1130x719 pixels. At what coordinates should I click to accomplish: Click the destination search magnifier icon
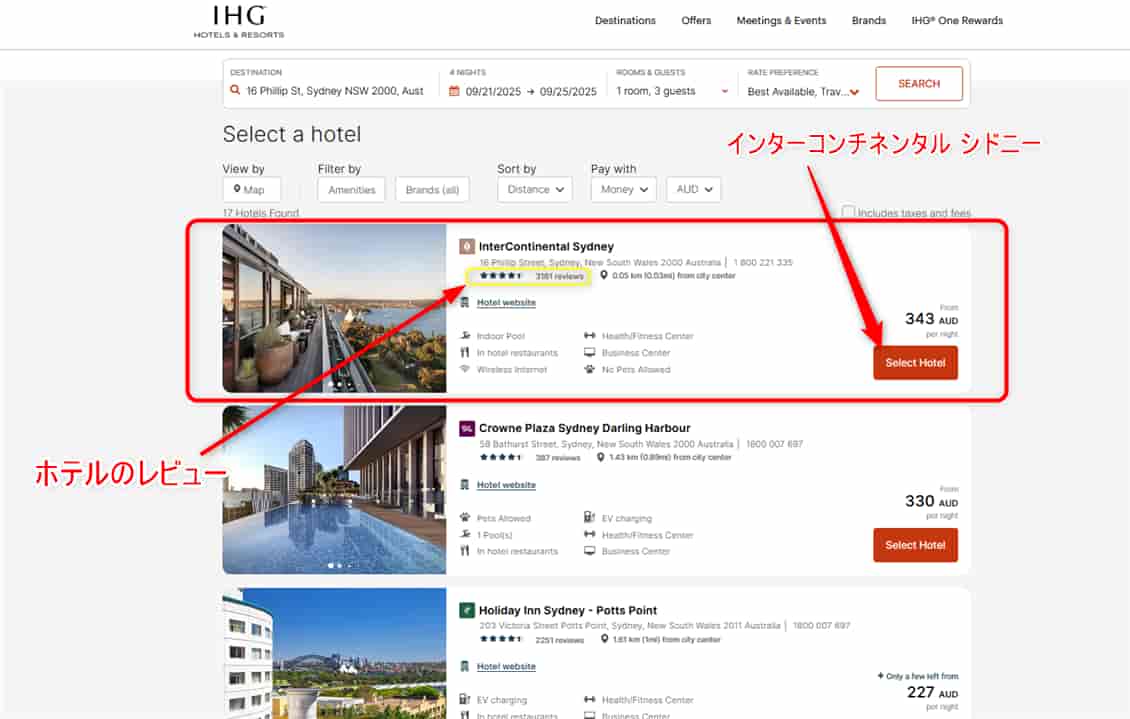tap(235, 90)
